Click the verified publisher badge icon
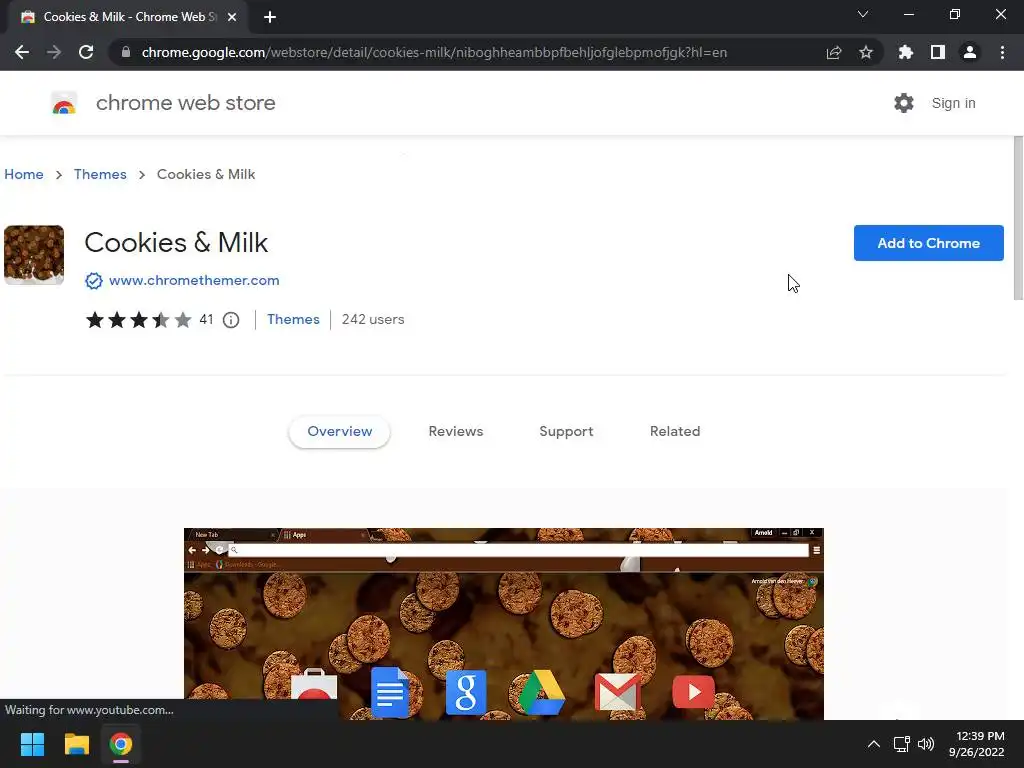 [93, 281]
